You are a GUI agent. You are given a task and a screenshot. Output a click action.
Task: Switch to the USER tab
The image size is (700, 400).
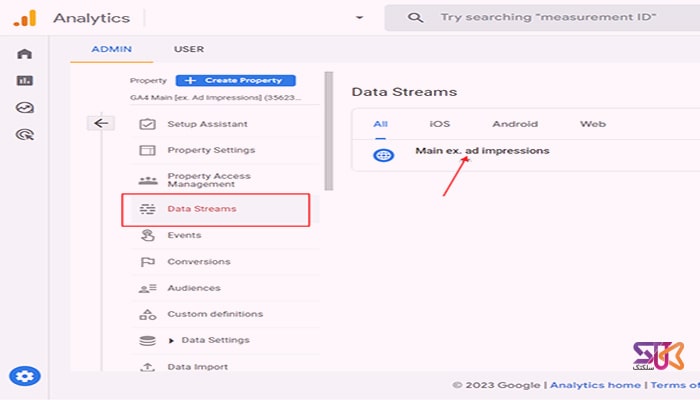coord(189,49)
